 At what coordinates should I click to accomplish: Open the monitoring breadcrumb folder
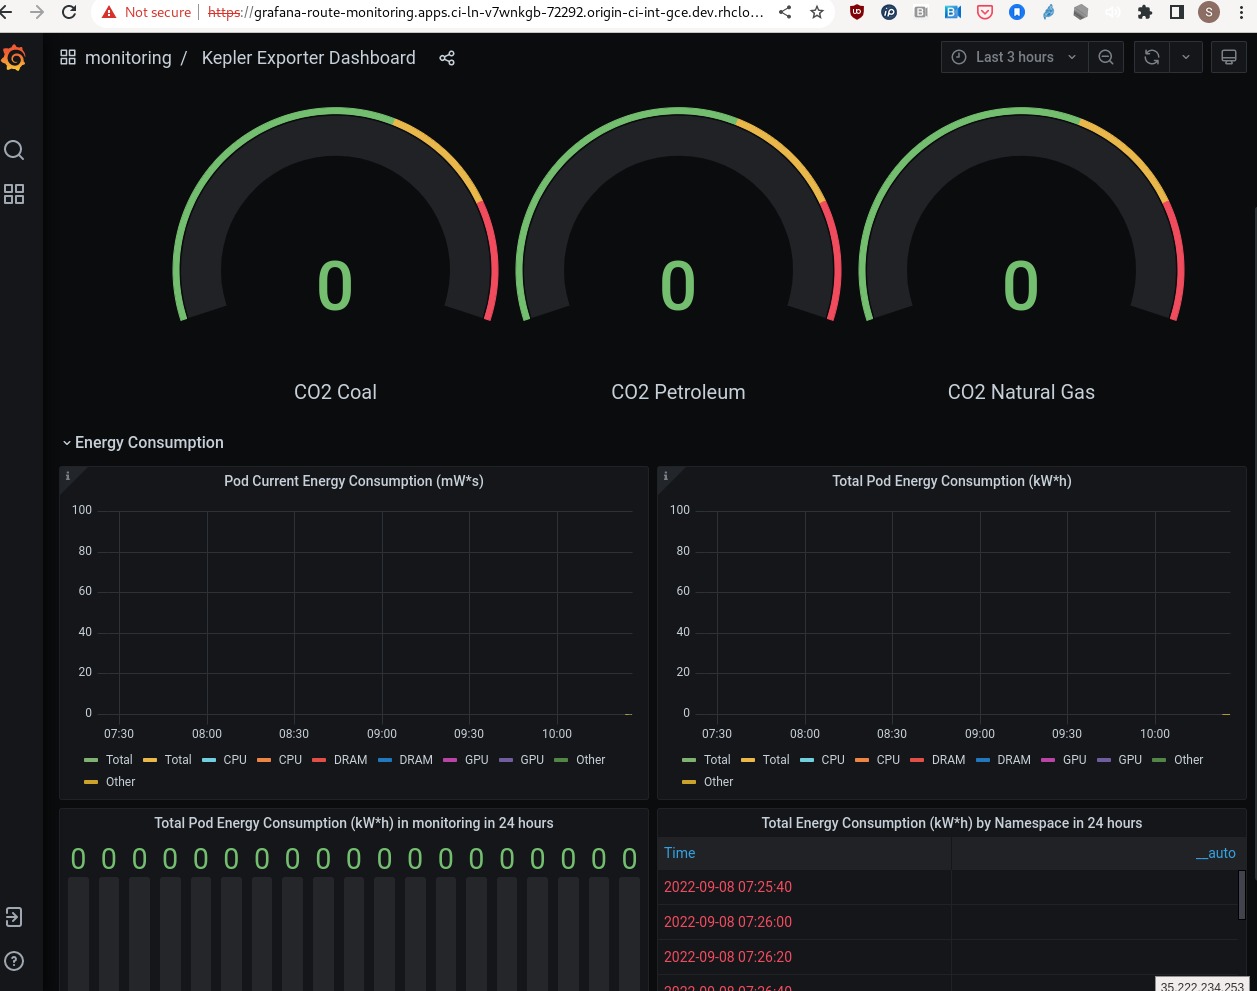pyautogui.click(x=128, y=58)
